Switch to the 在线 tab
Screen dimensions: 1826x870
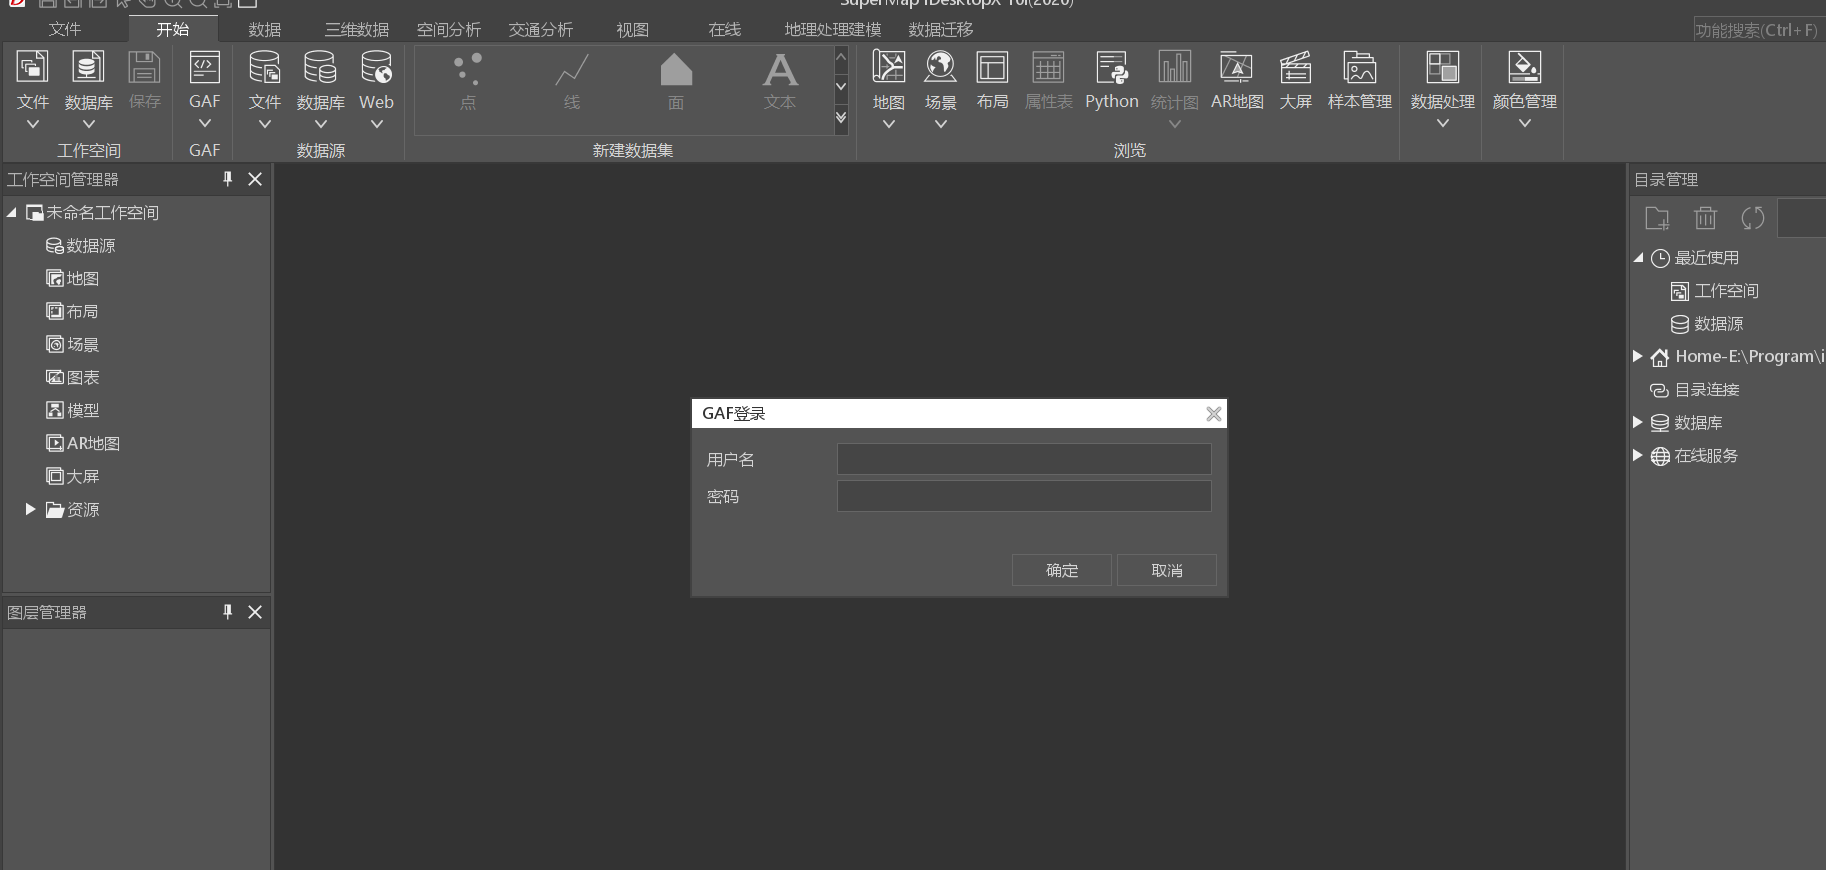(x=725, y=29)
